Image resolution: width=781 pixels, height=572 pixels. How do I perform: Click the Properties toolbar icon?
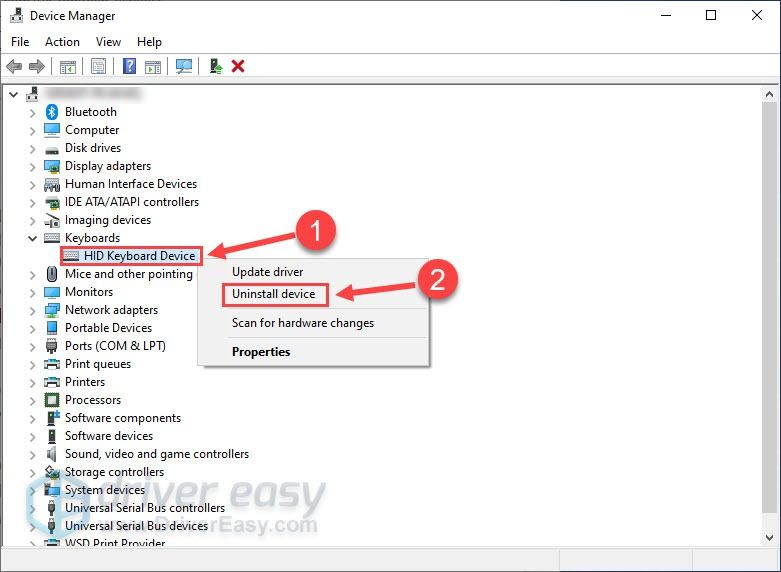(99, 66)
